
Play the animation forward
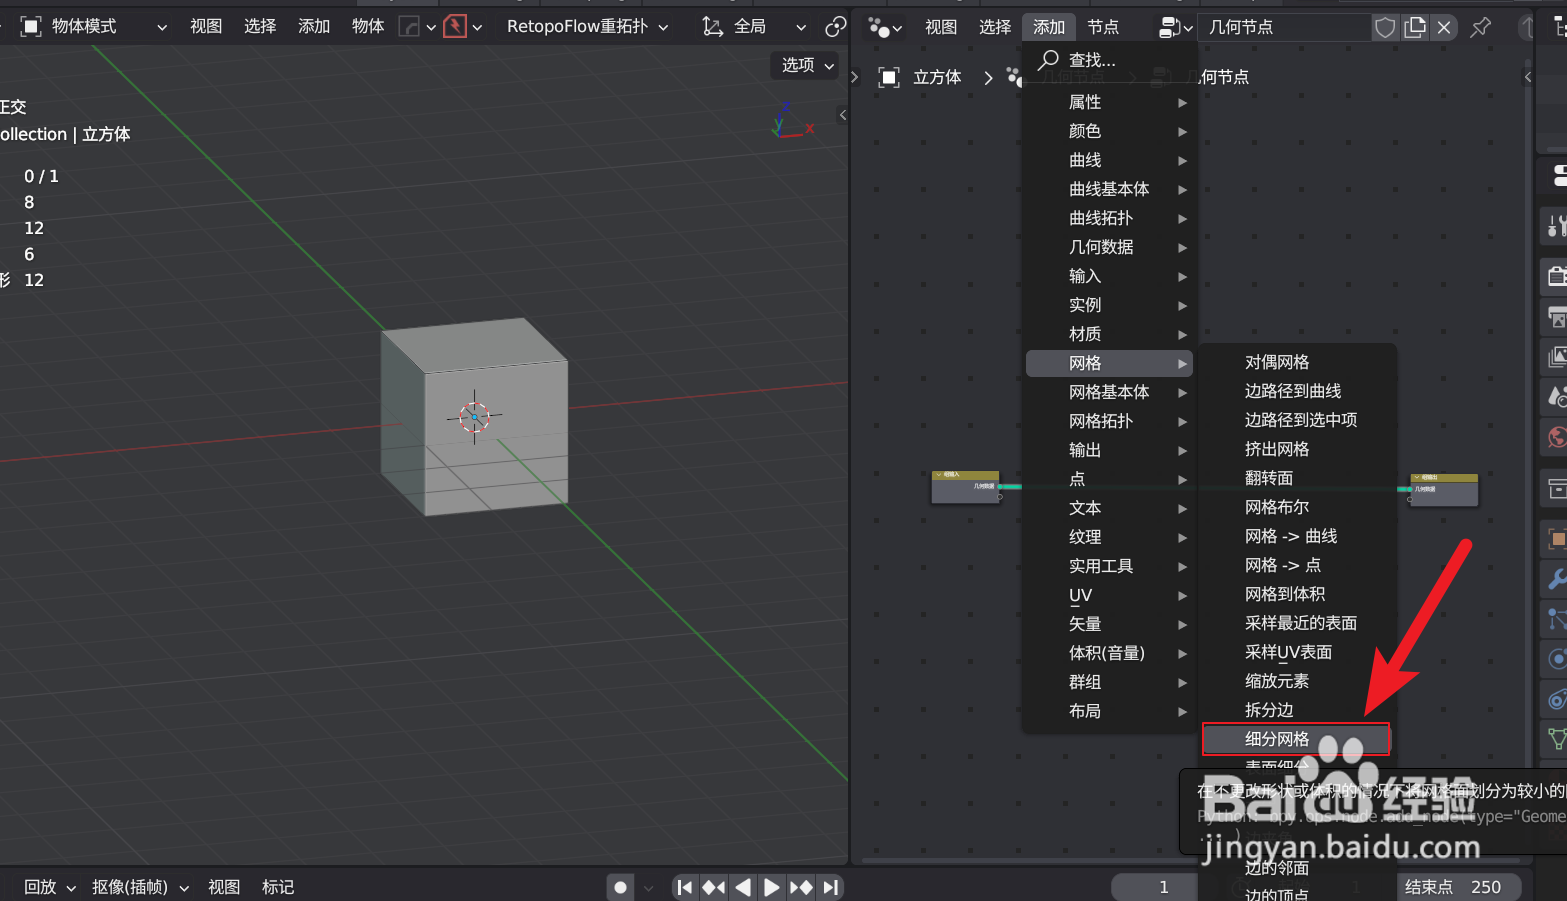(x=772, y=887)
